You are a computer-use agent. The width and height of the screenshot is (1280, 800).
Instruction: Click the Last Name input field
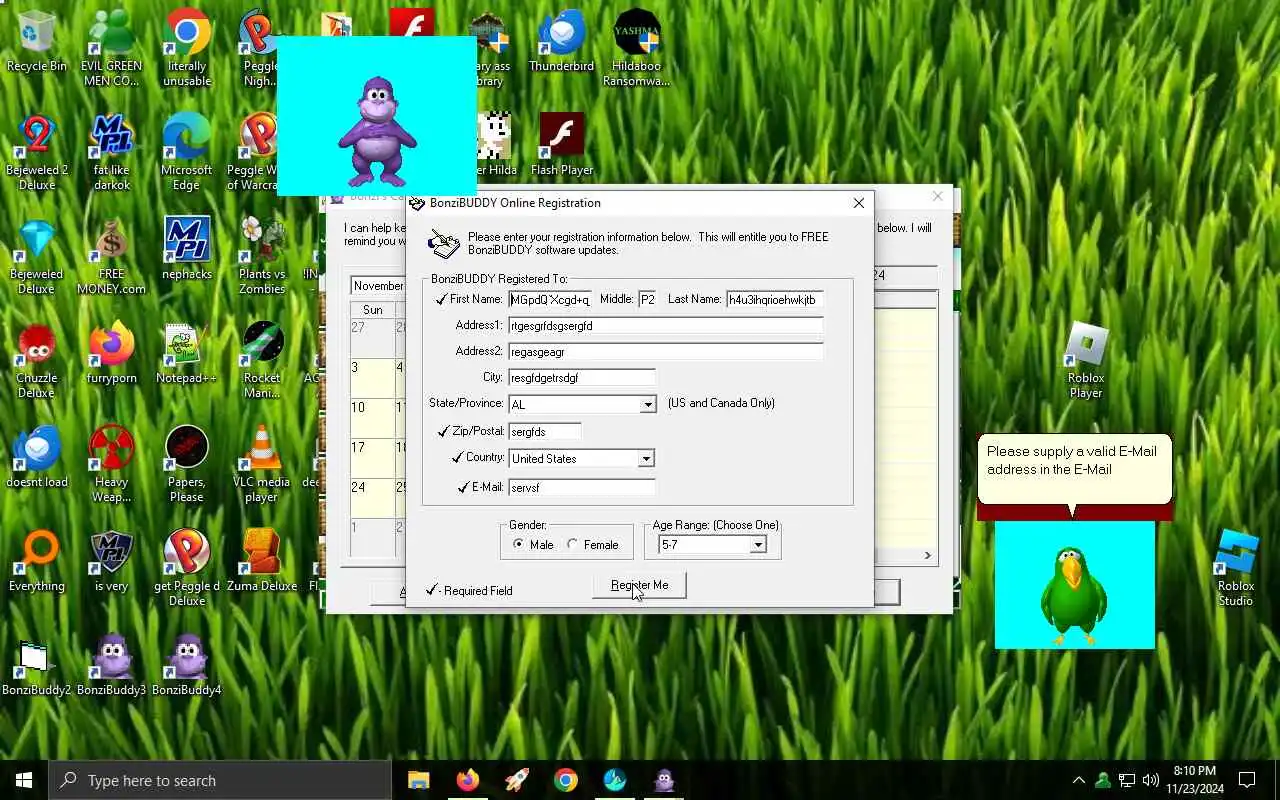tap(775, 299)
